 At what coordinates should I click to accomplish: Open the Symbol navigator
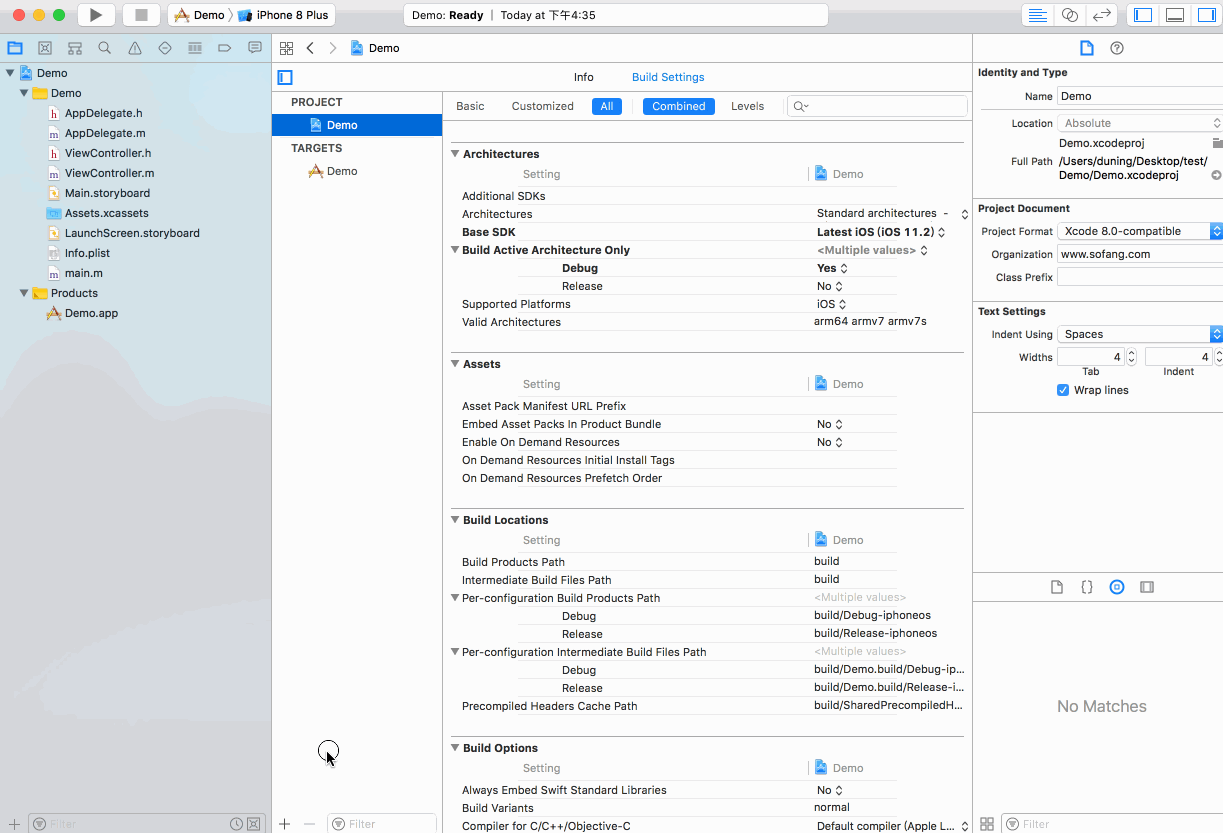[75, 48]
